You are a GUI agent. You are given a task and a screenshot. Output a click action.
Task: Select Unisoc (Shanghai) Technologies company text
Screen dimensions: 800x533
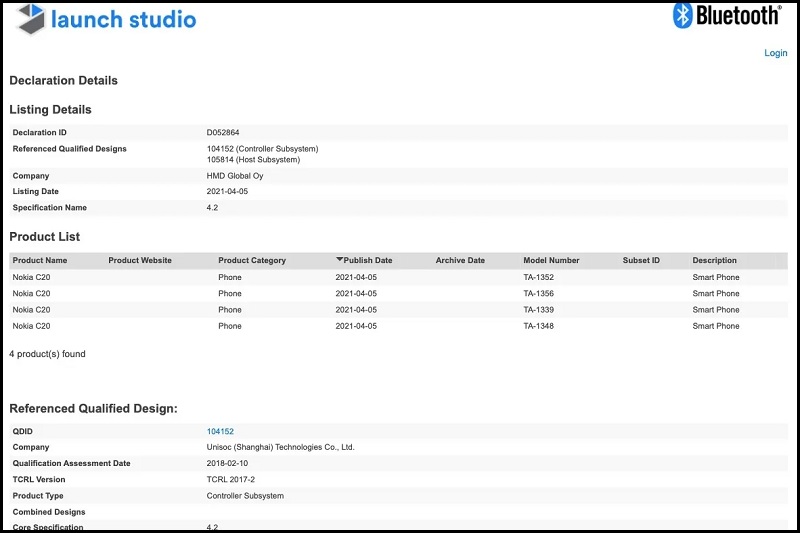click(x=281, y=447)
